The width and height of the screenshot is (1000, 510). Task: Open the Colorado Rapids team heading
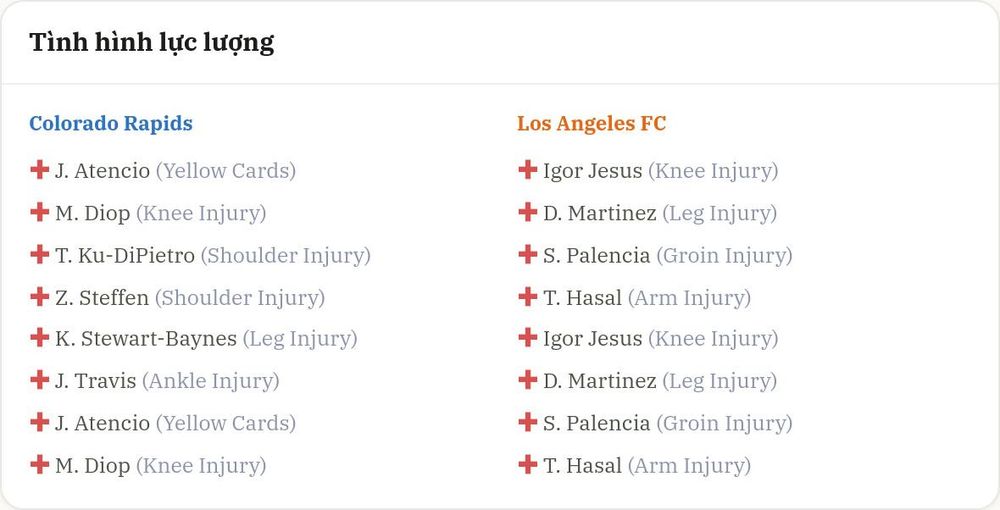tap(111, 123)
